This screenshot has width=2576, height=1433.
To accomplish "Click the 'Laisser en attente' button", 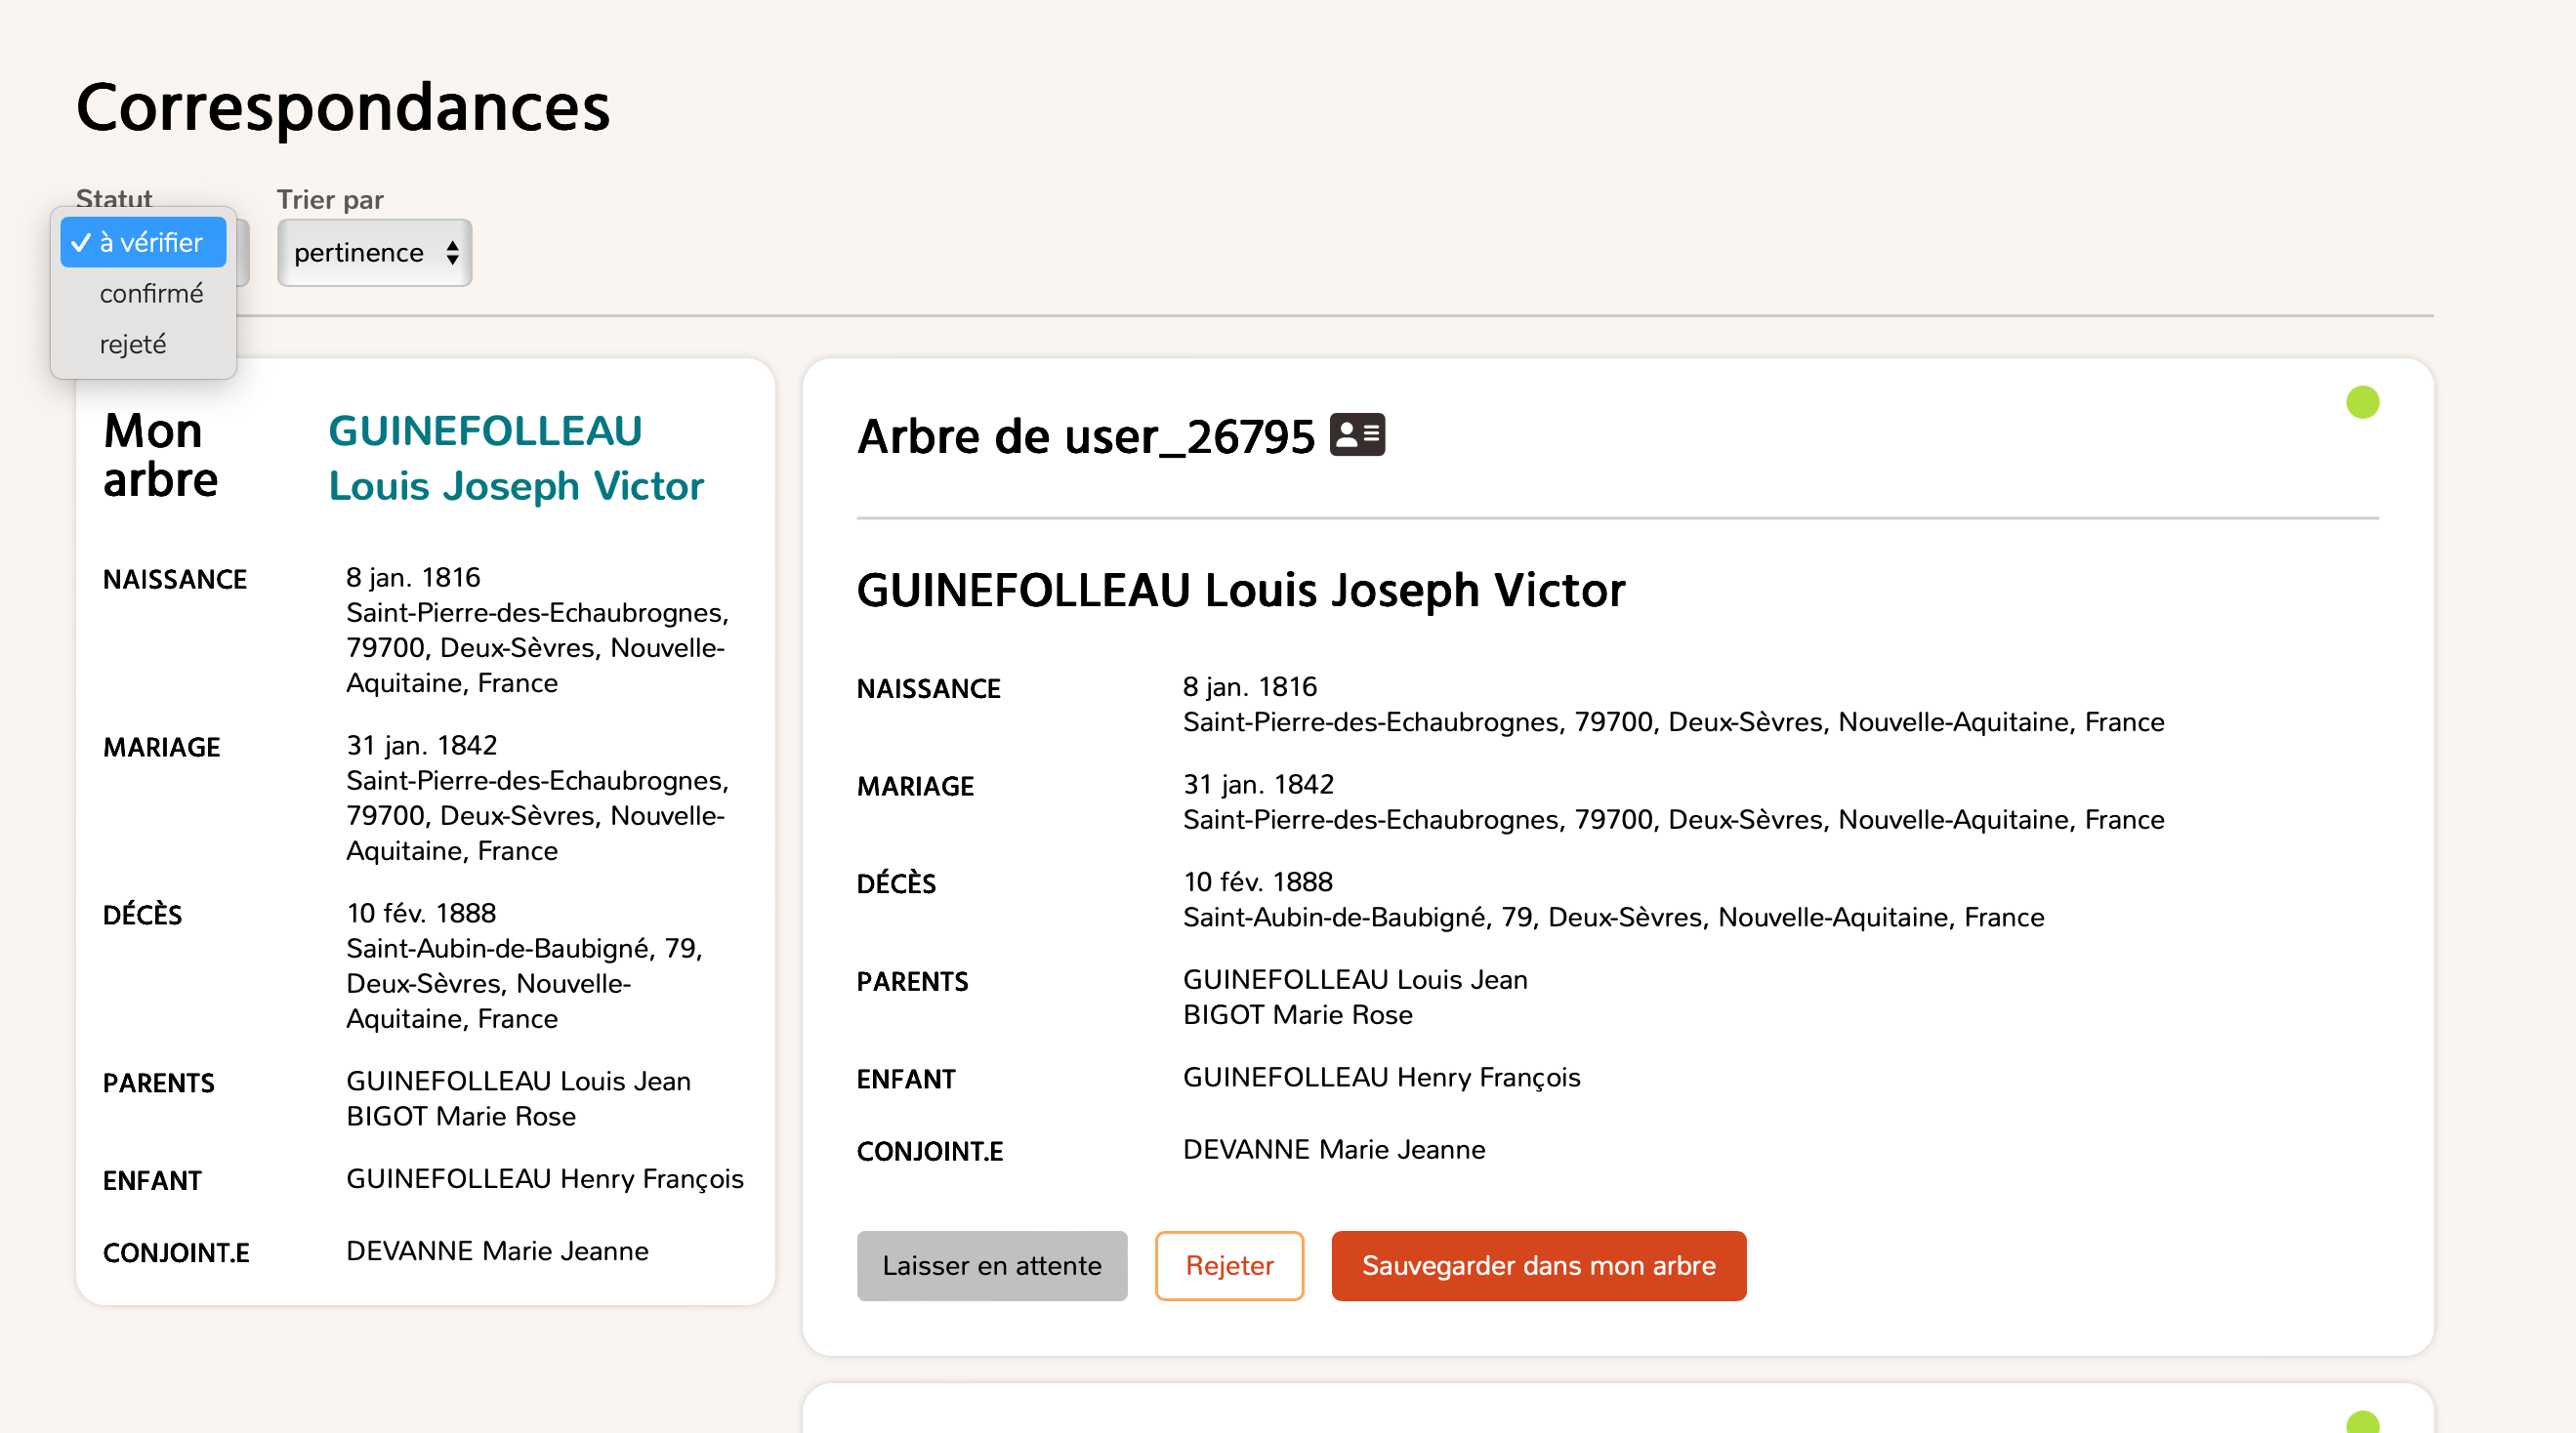I will 992,1265.
